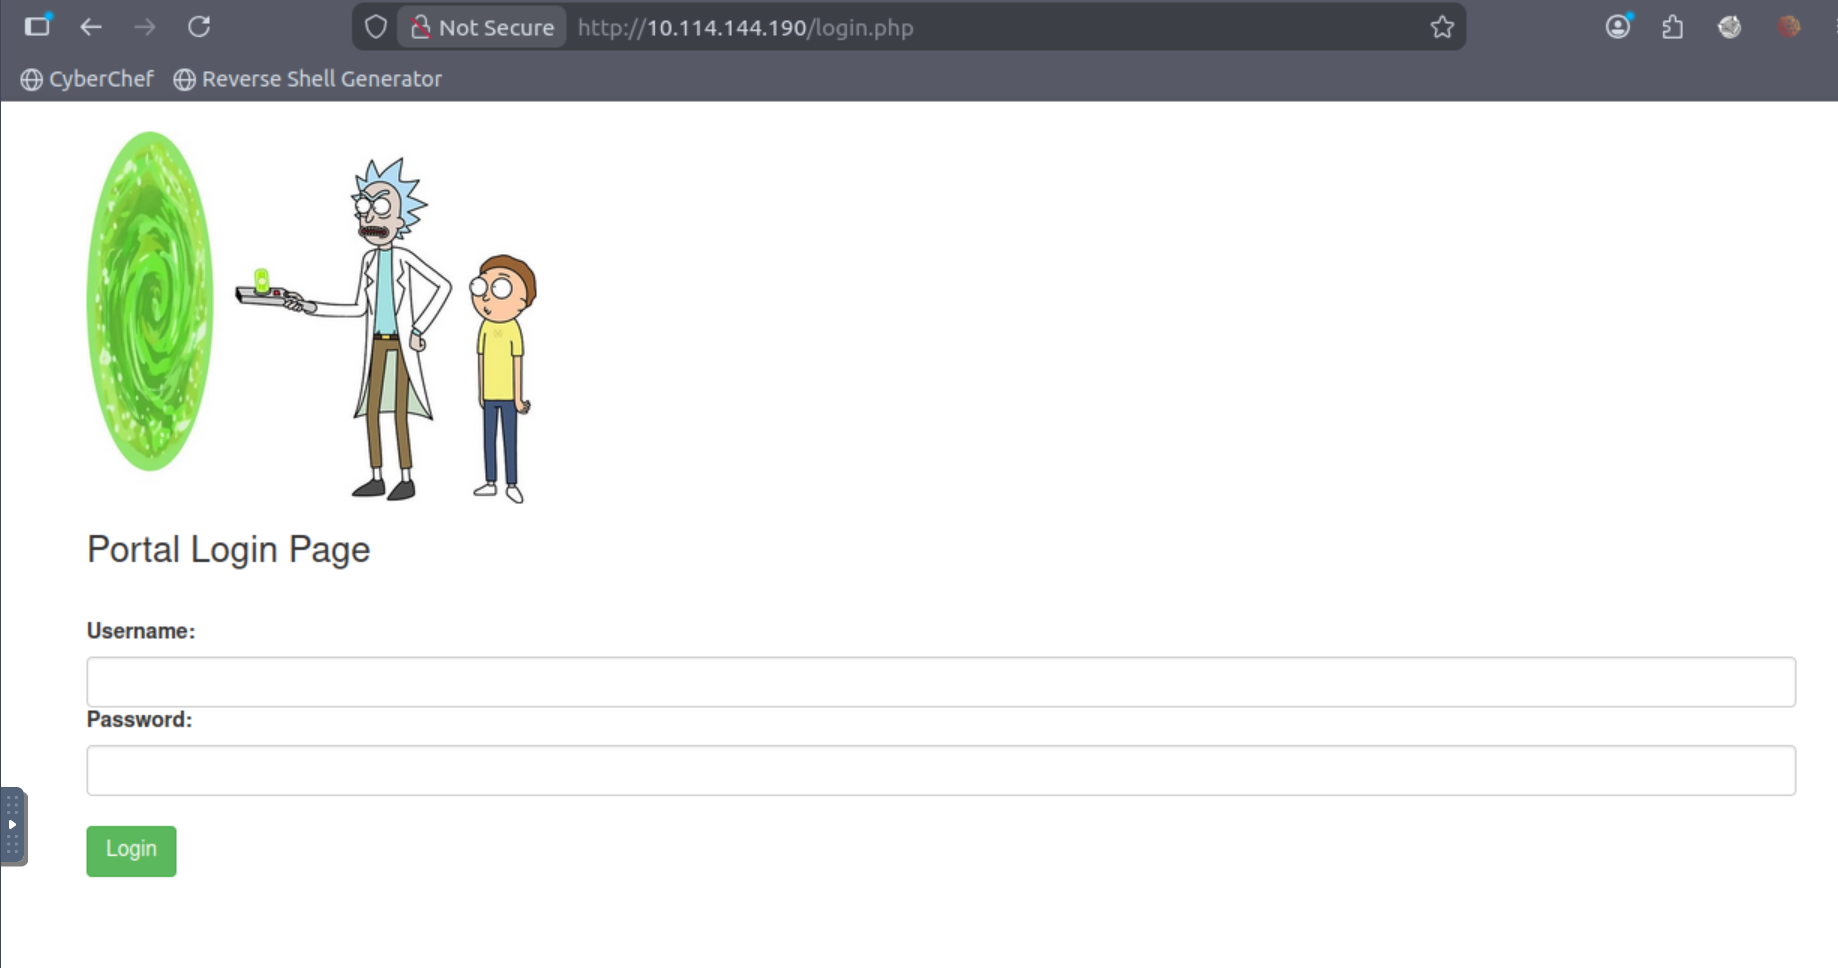The width and height of the screenshot is (1838, 968).
Task: Focus the address bar URL
Action: pos(745,28)
